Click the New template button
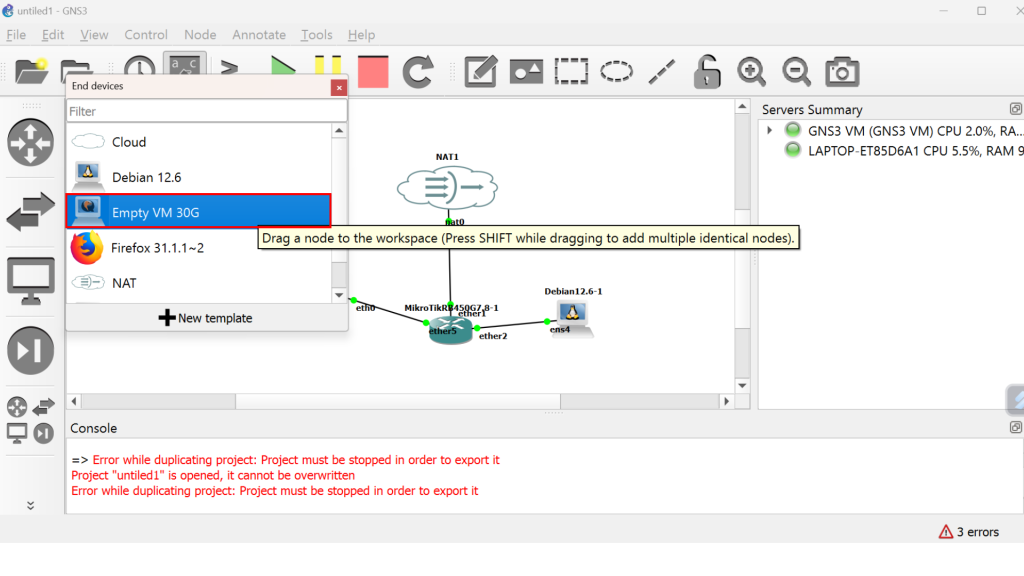 click(x=206, y=318)
